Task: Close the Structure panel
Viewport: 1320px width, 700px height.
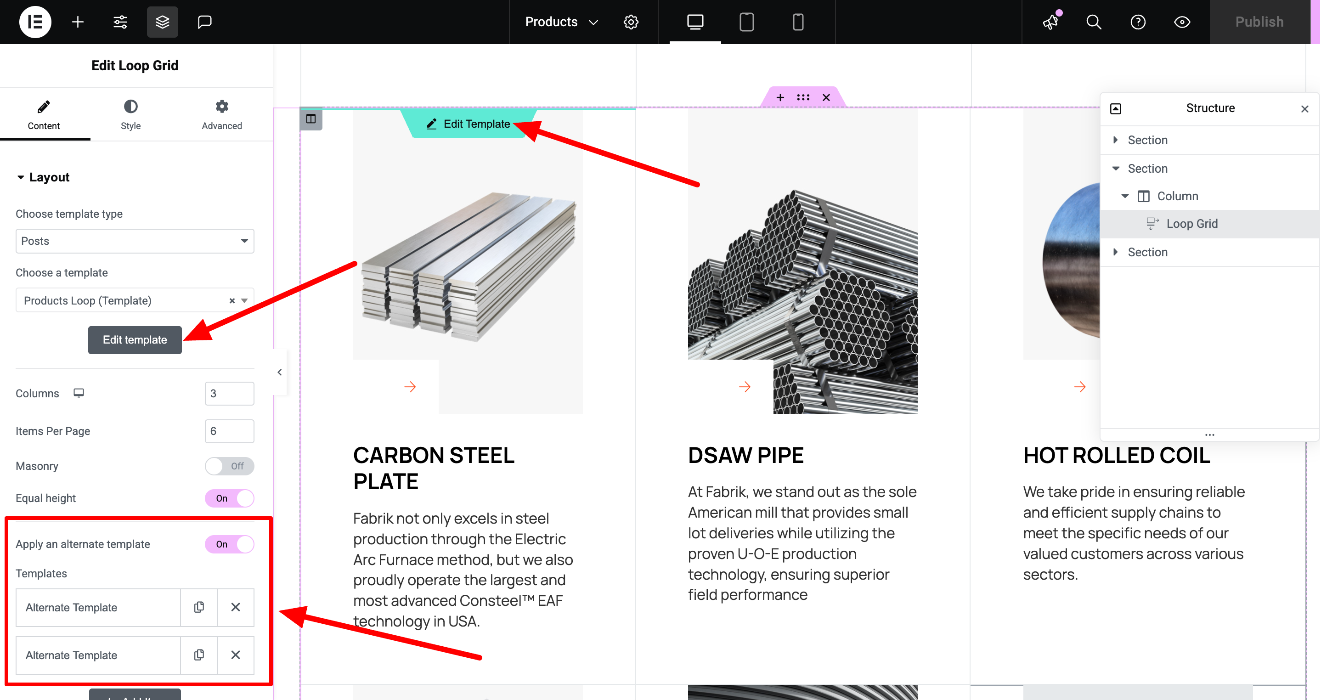Action: tap(1304, 109)
